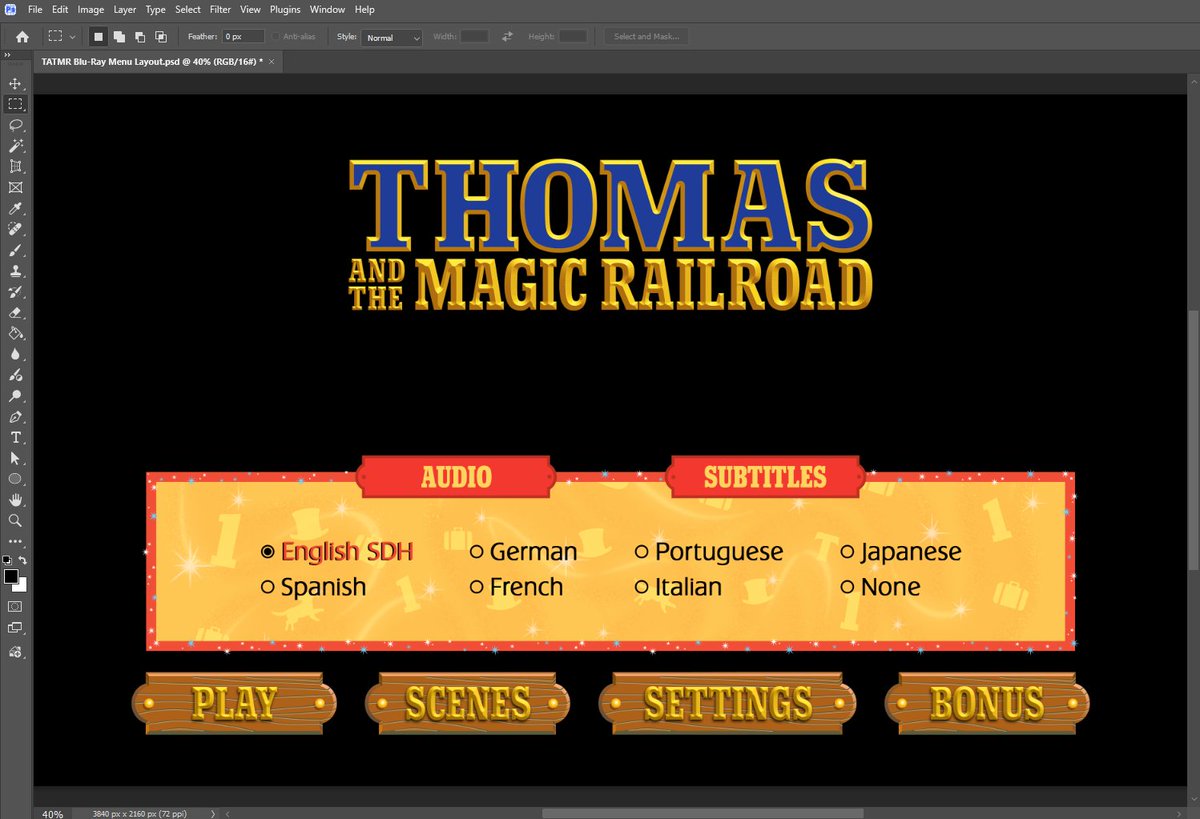
Task: Open the Layer menu
Action: pos(125,9)
